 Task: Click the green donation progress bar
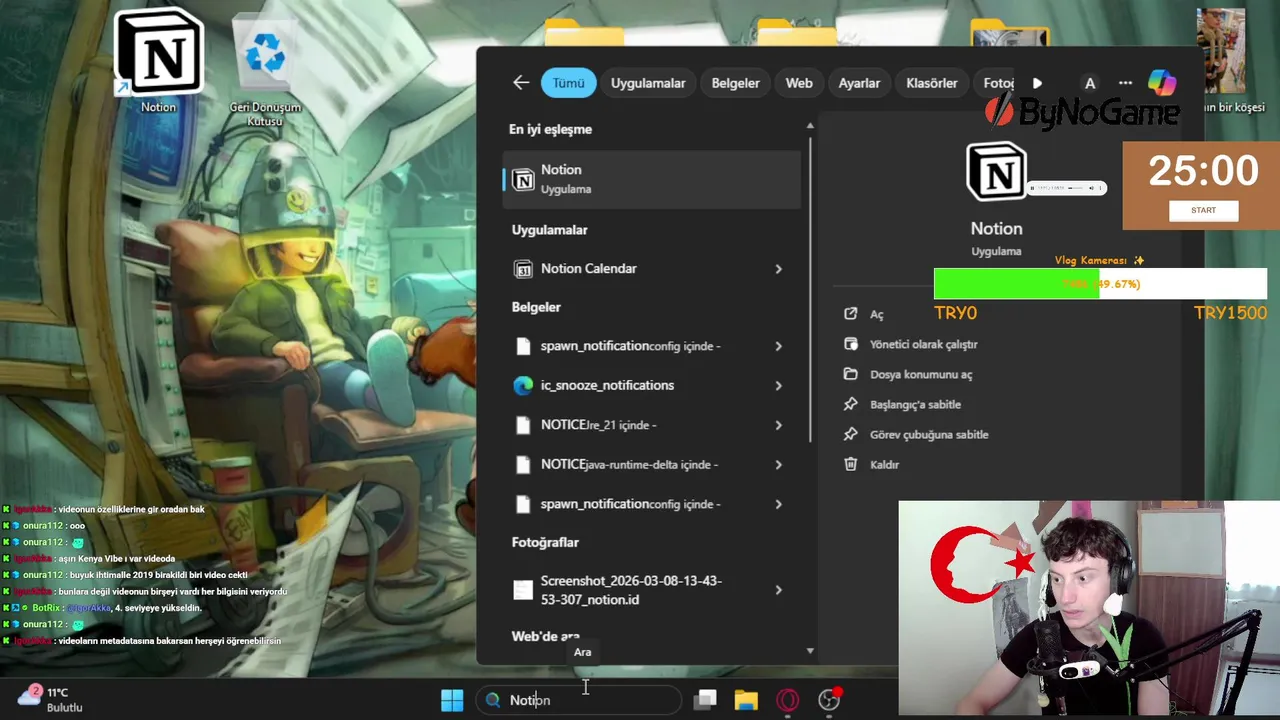(x=1016, y=284)
